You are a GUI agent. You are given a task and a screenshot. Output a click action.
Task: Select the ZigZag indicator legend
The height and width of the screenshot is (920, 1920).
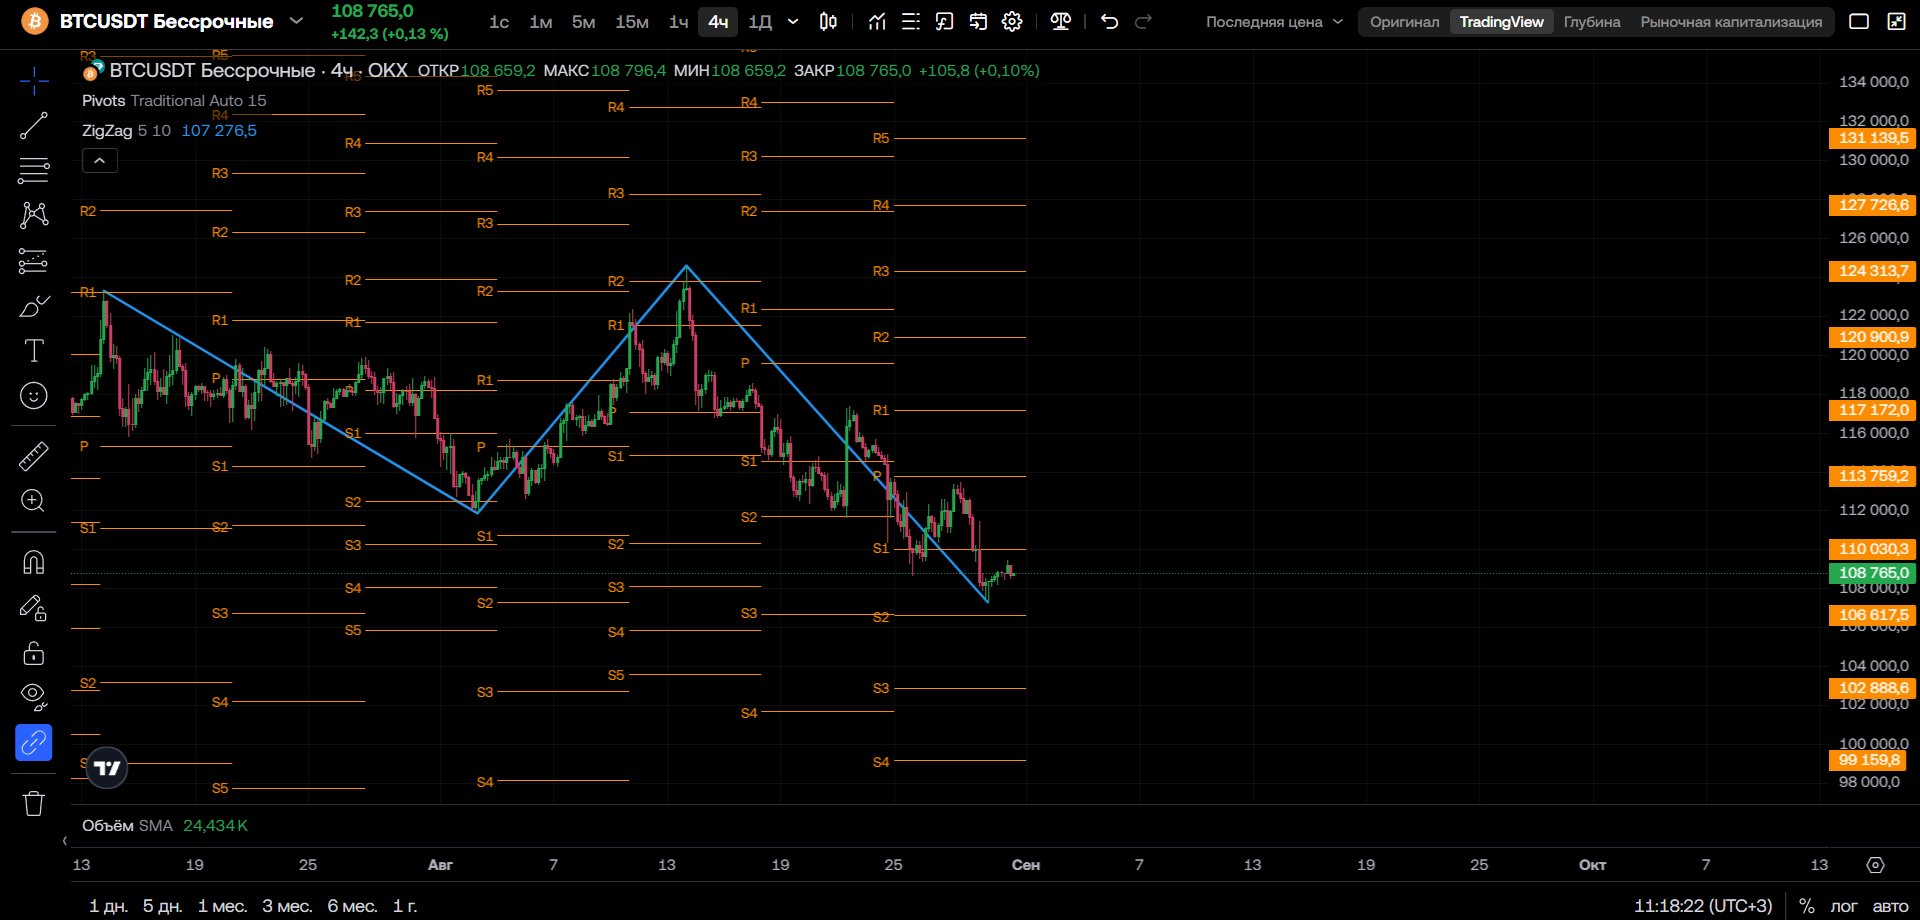tap(169, 131)
